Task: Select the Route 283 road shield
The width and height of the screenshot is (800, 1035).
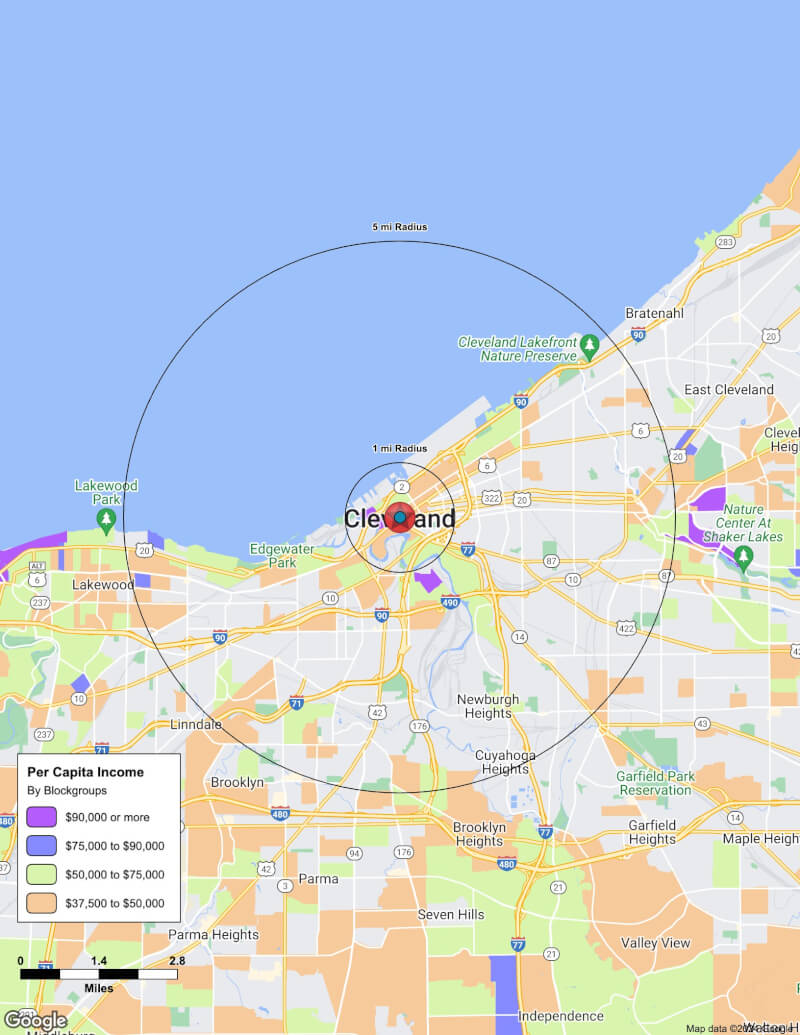Action: tap(725, 242)
